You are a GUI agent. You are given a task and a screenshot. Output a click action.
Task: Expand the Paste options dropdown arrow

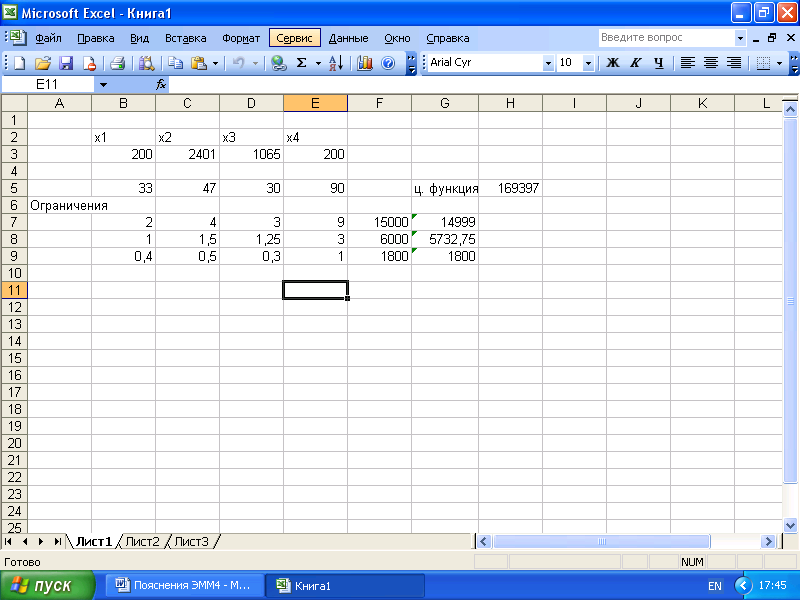tap(215, 63)
